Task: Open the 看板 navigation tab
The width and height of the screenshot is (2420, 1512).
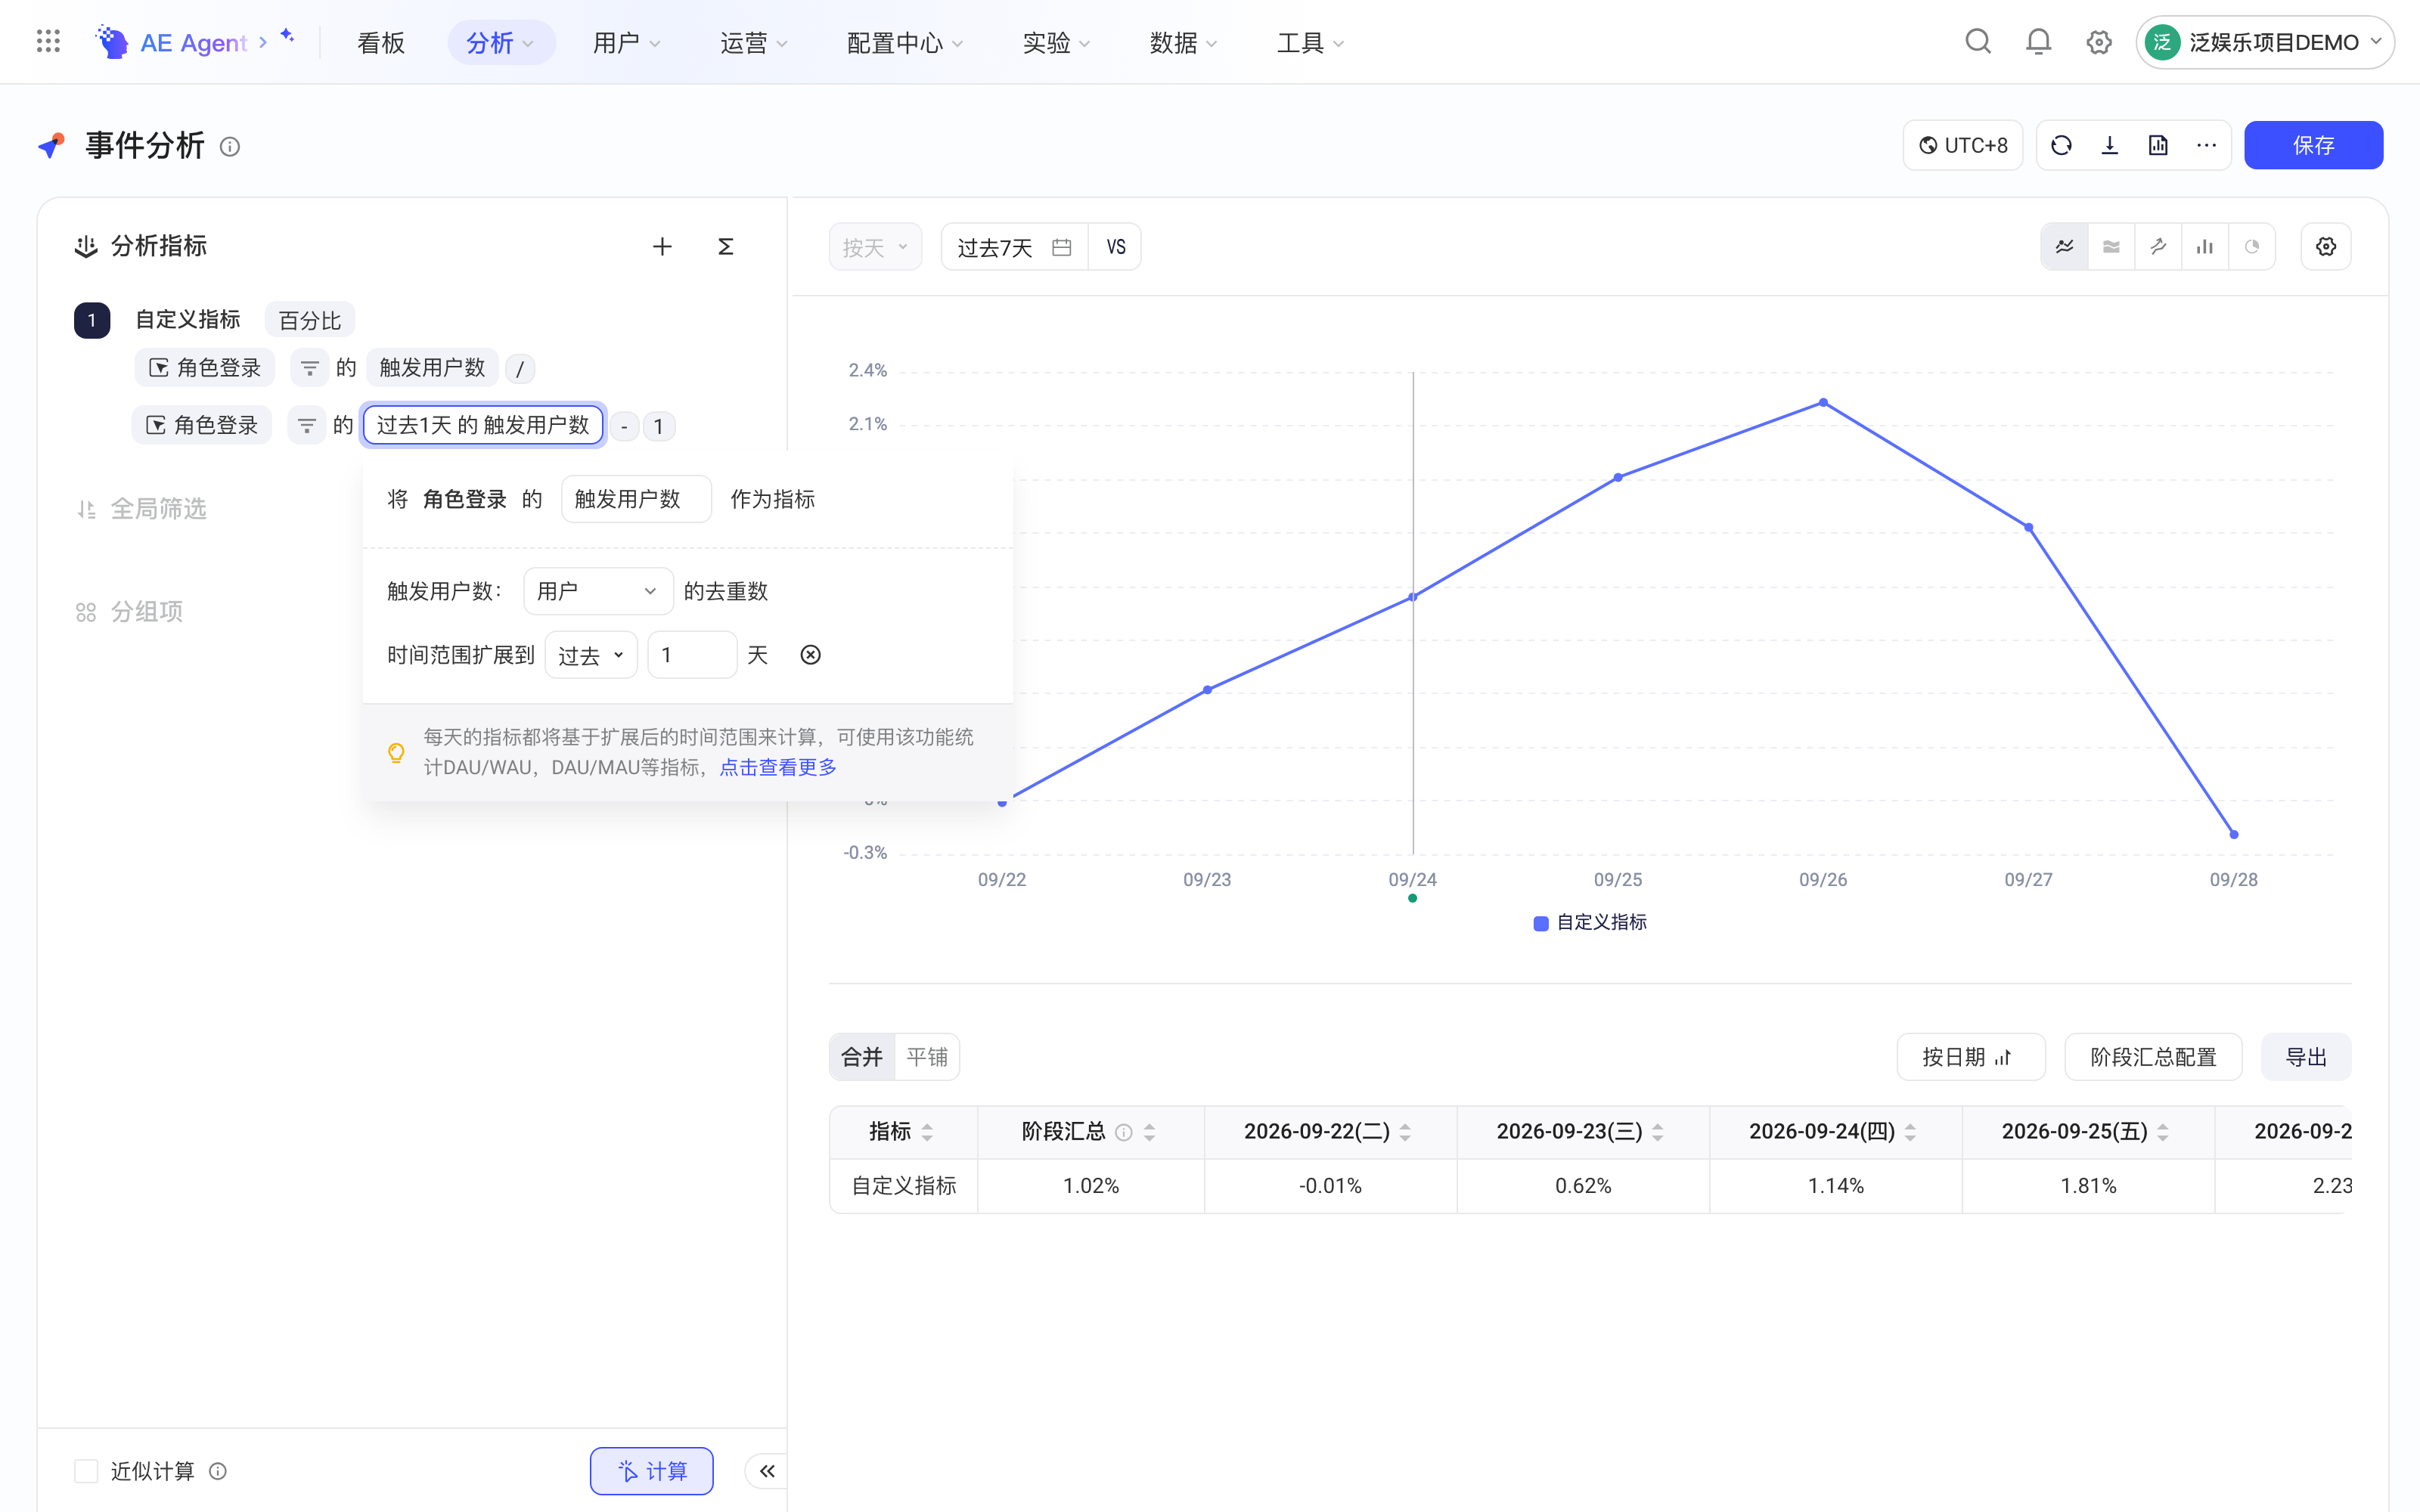Action: (381, 43)
